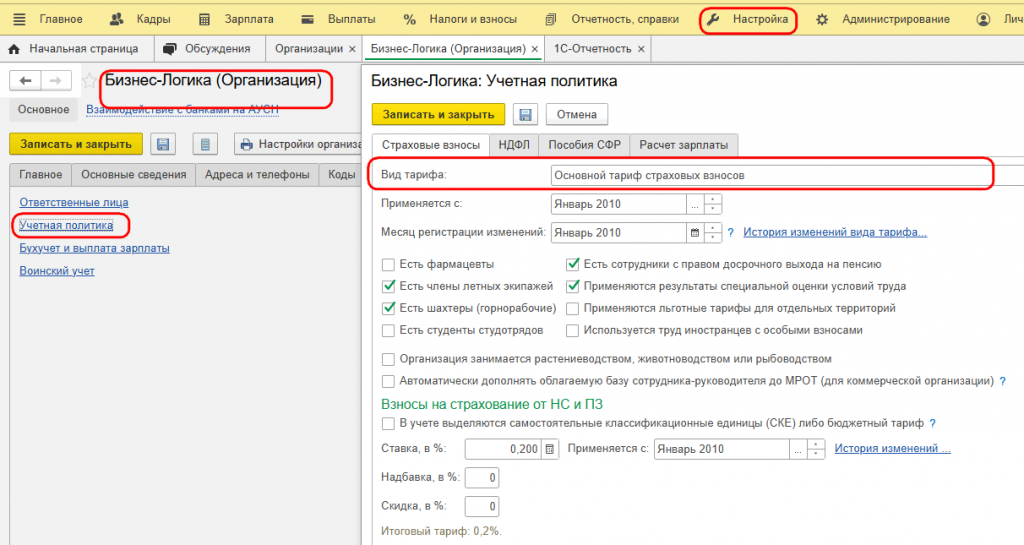
Task: Open Ответственные лица link
Action: pos(74,202)
